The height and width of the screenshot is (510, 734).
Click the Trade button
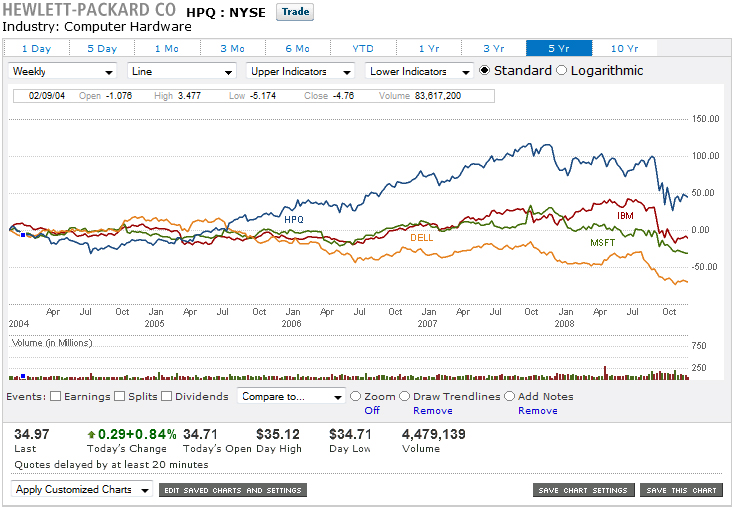click(x=295, y=12)
